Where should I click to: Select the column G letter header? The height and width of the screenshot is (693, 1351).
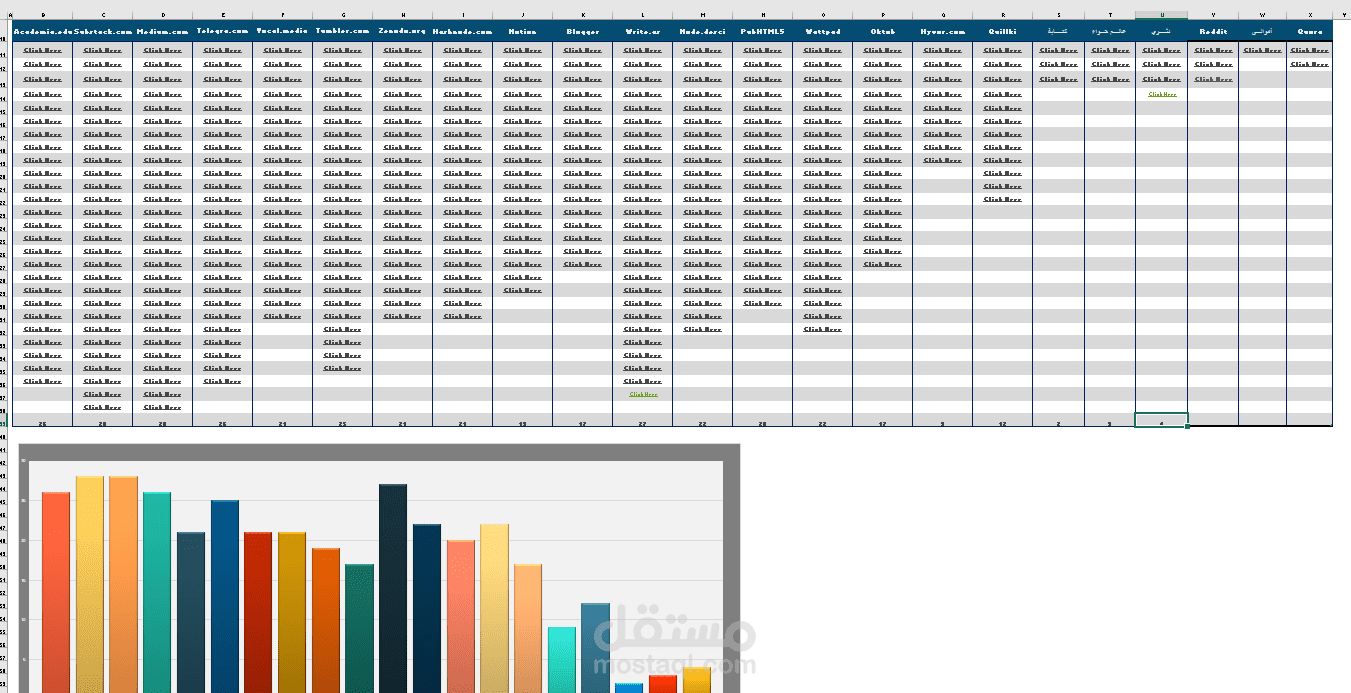[343, 16]
